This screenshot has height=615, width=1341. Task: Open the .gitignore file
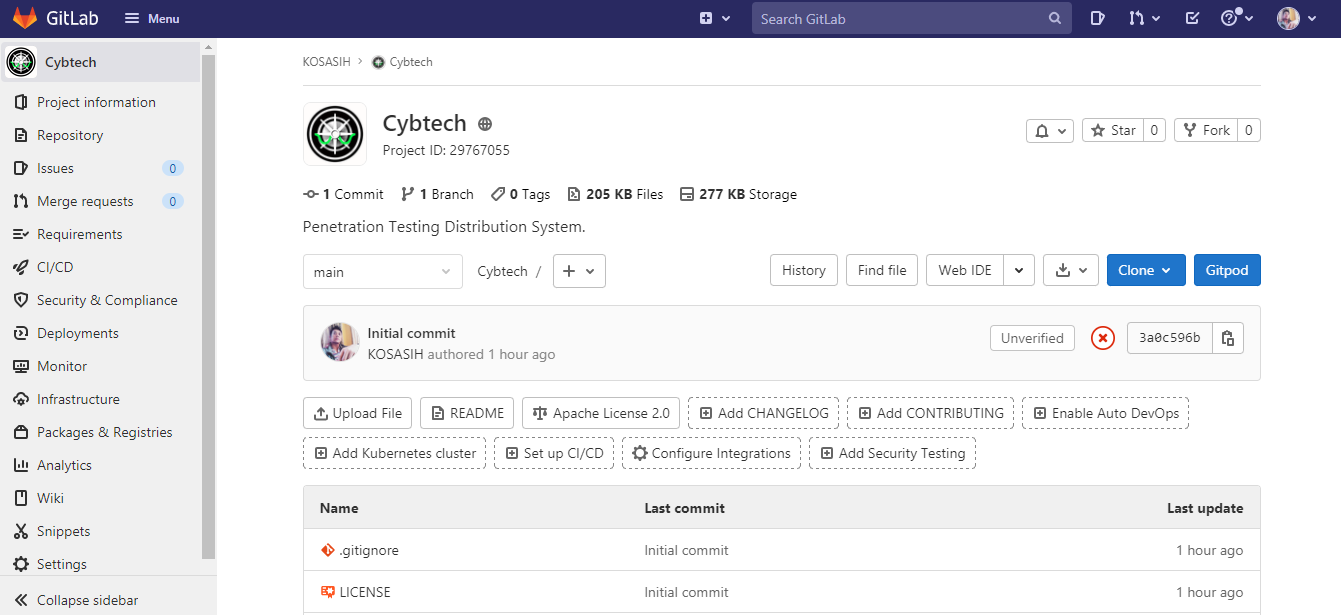click(369, 550)
